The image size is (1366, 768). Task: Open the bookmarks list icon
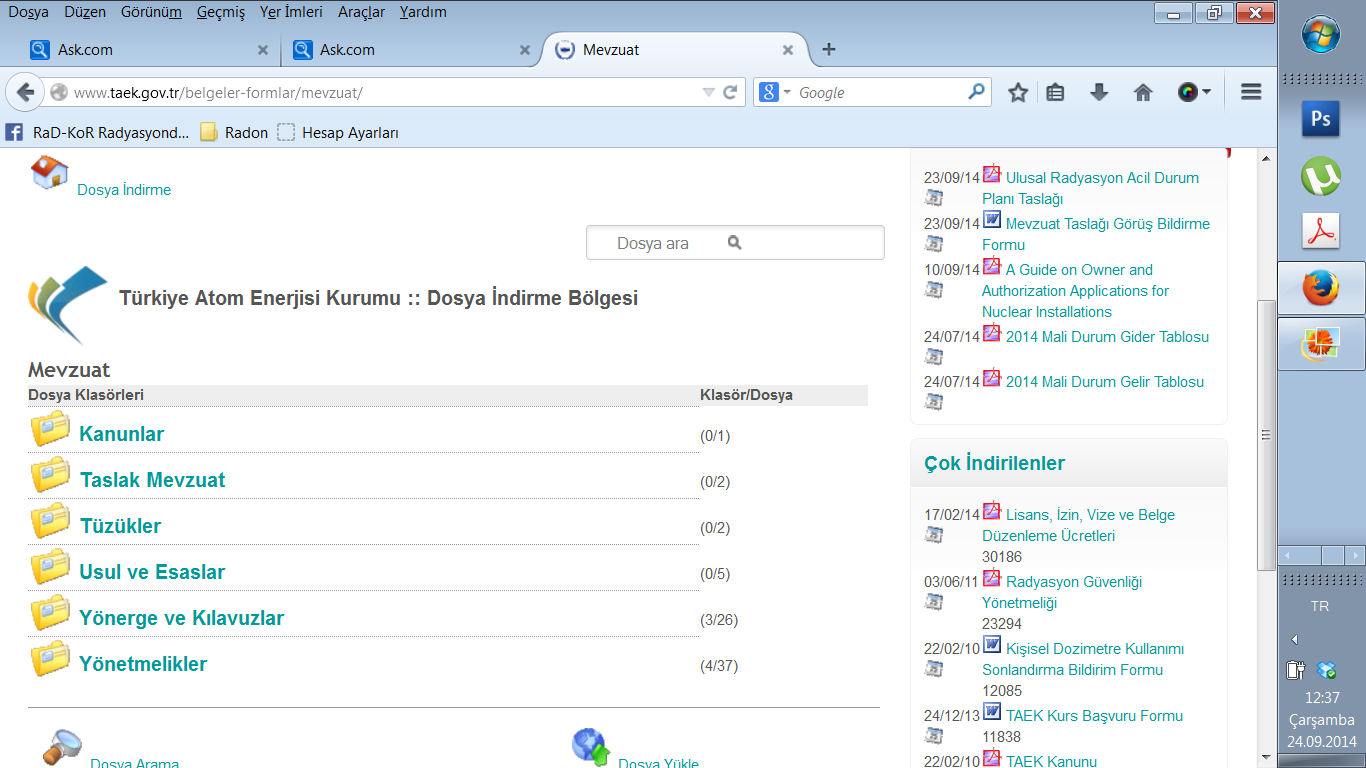(x=1055, y=92)
